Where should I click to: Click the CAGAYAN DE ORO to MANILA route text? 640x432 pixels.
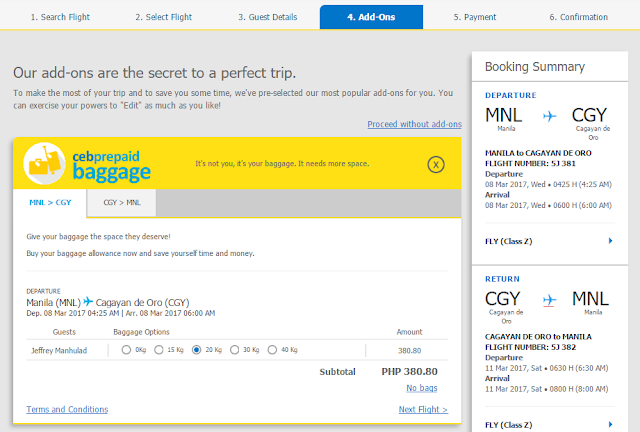pos(538,337)
